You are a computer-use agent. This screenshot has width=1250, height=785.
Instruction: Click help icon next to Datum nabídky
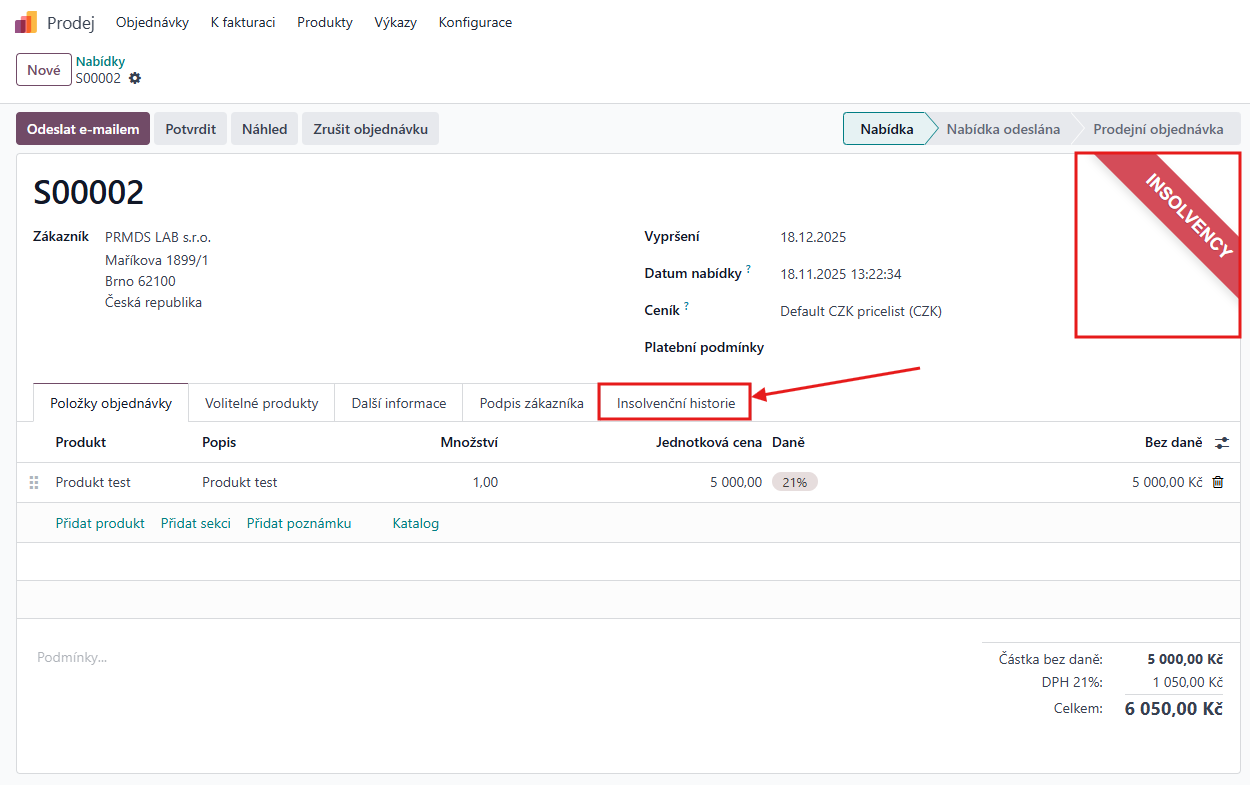click(x=748, y=270)
